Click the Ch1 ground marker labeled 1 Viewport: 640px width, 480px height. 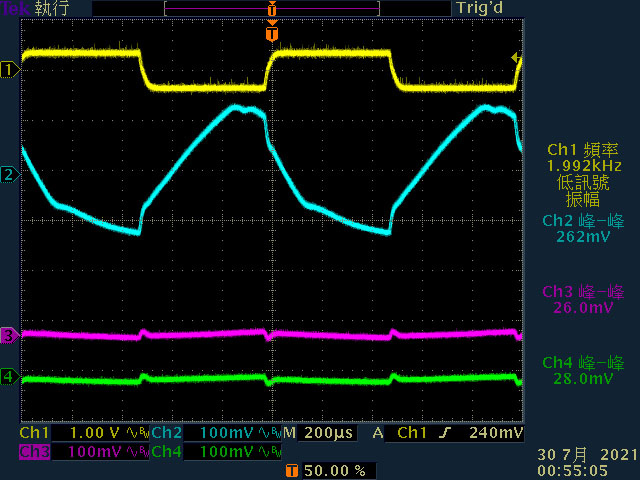point(10,70)
